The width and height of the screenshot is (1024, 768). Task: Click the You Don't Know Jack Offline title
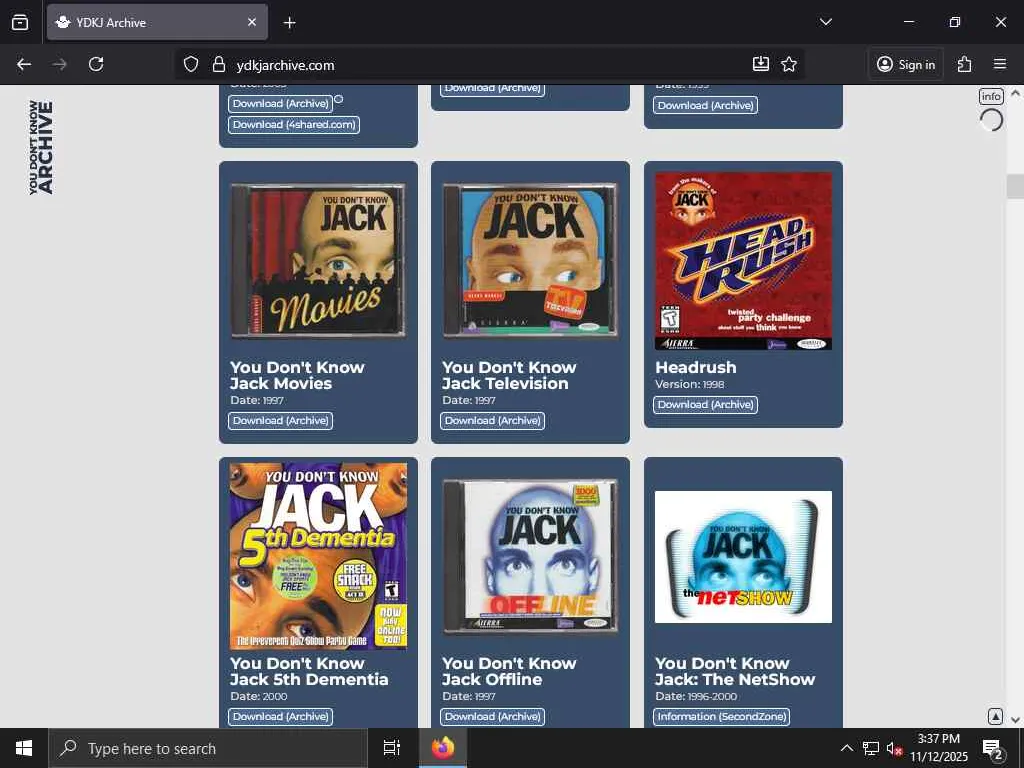[x=509, y=671]
